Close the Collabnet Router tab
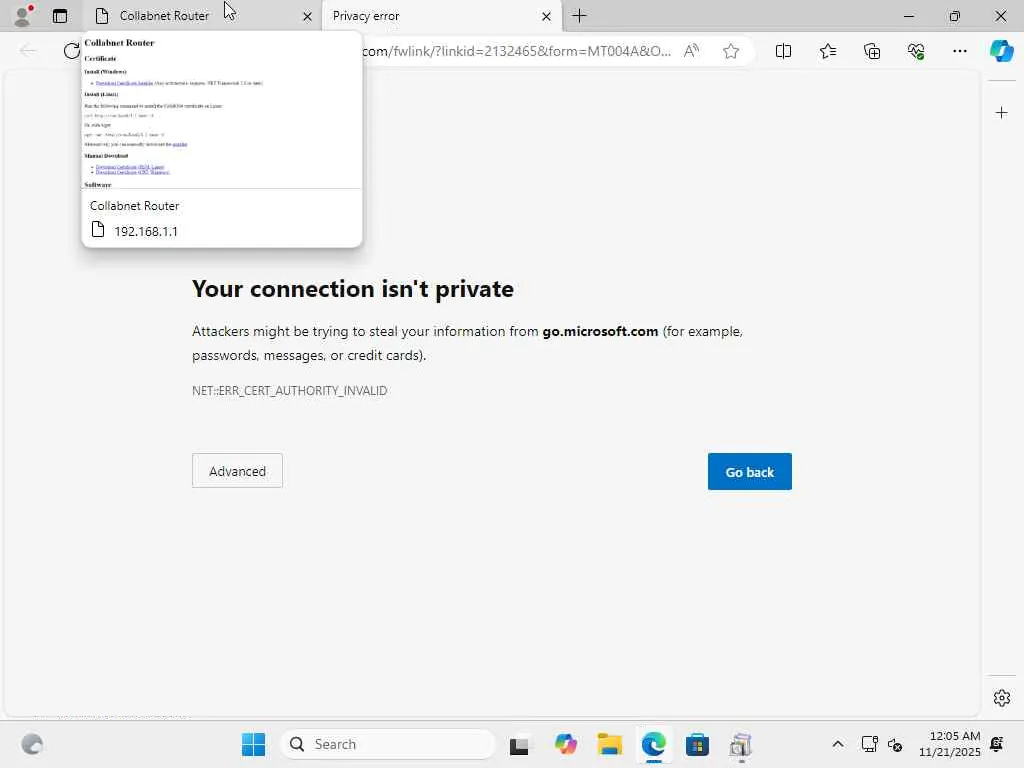1024x768 pixels. pyautogui.click(x=307, y=16)
